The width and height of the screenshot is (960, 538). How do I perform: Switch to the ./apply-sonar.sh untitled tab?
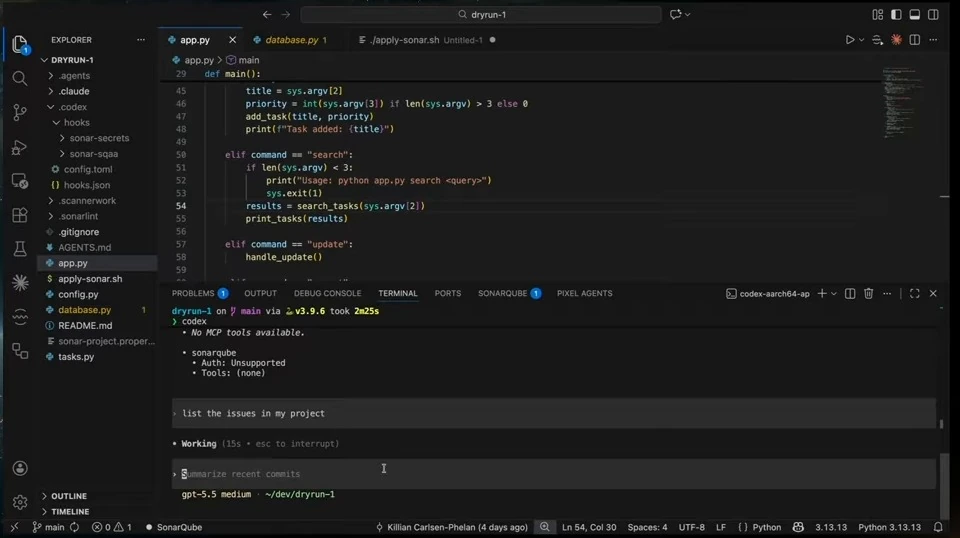427,40
